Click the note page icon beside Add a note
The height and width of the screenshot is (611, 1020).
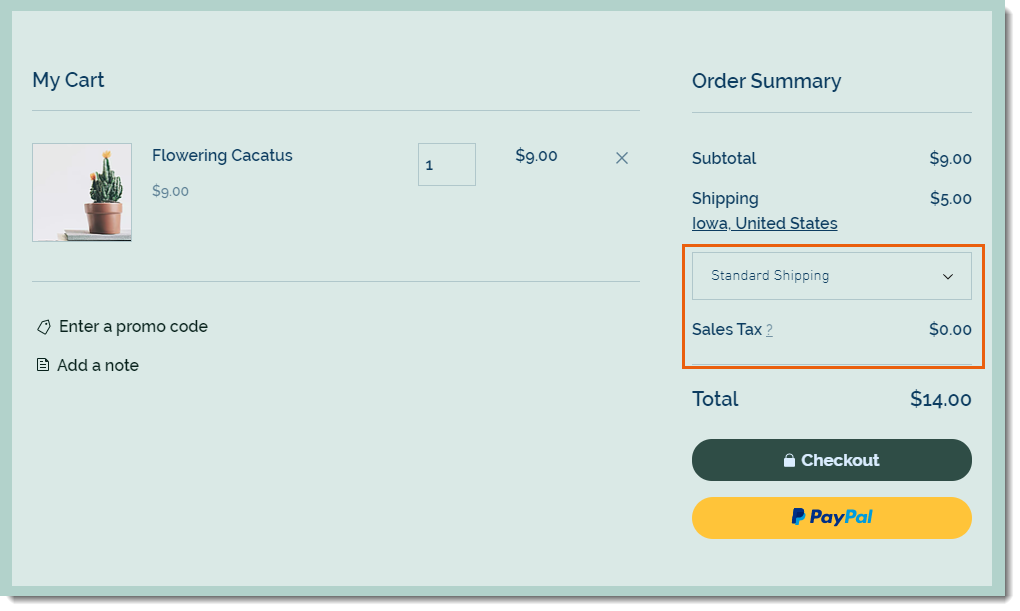42,365
